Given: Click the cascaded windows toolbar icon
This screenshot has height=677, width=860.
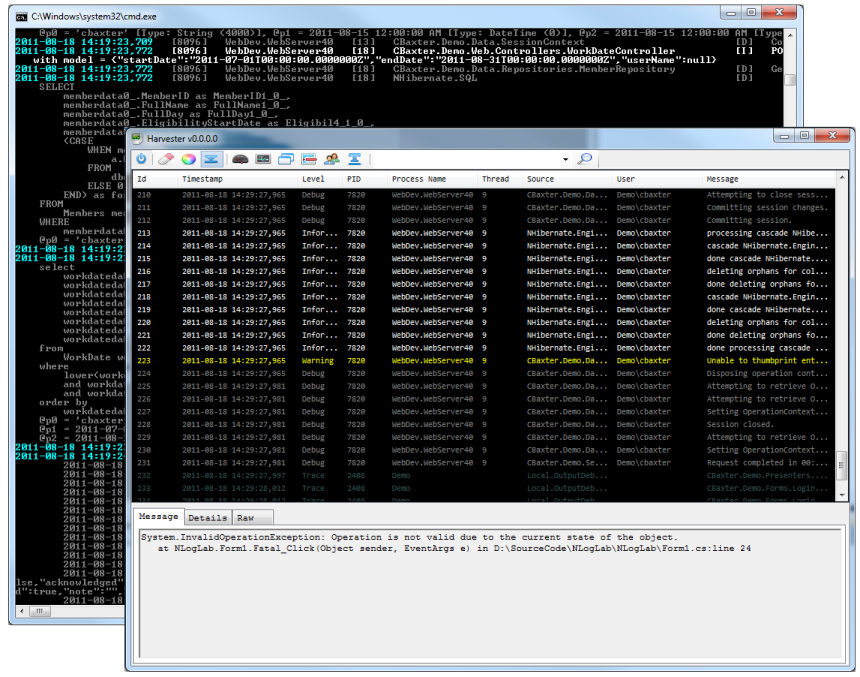Looking at the screenshot, I should (286, 159).
